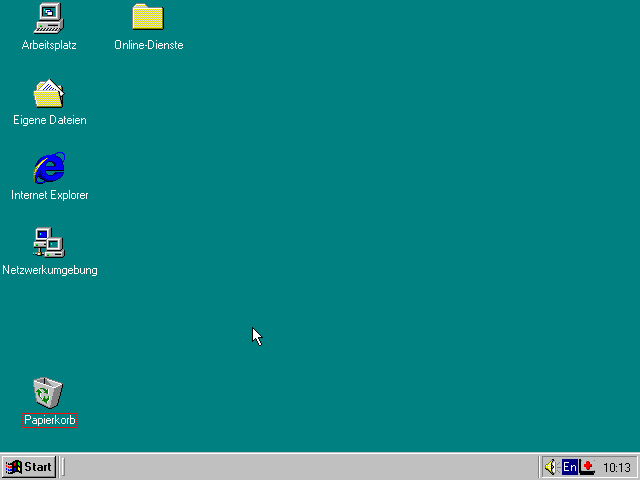Select the Netzwerkumgebung network icon
The width and height of the screenshot is (640, 480).
pos(49,243)
